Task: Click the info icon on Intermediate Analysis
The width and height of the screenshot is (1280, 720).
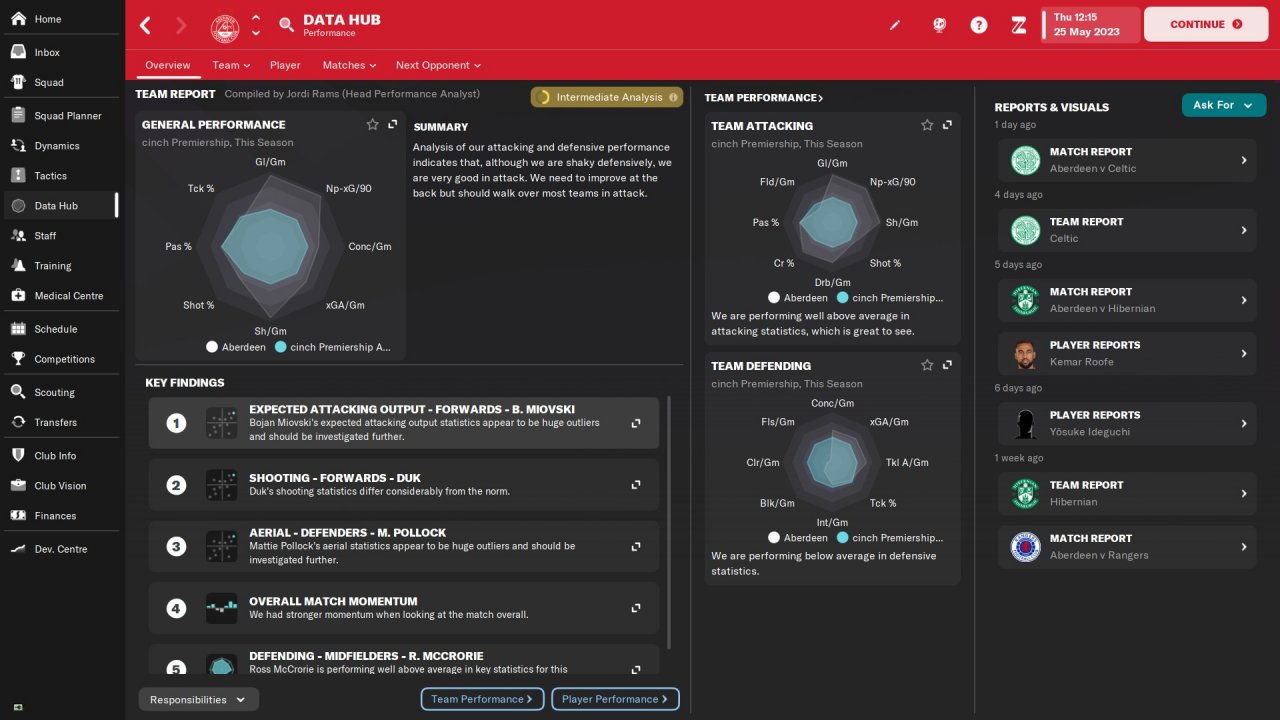Action: pyautogui.click(x=673, y=97)
